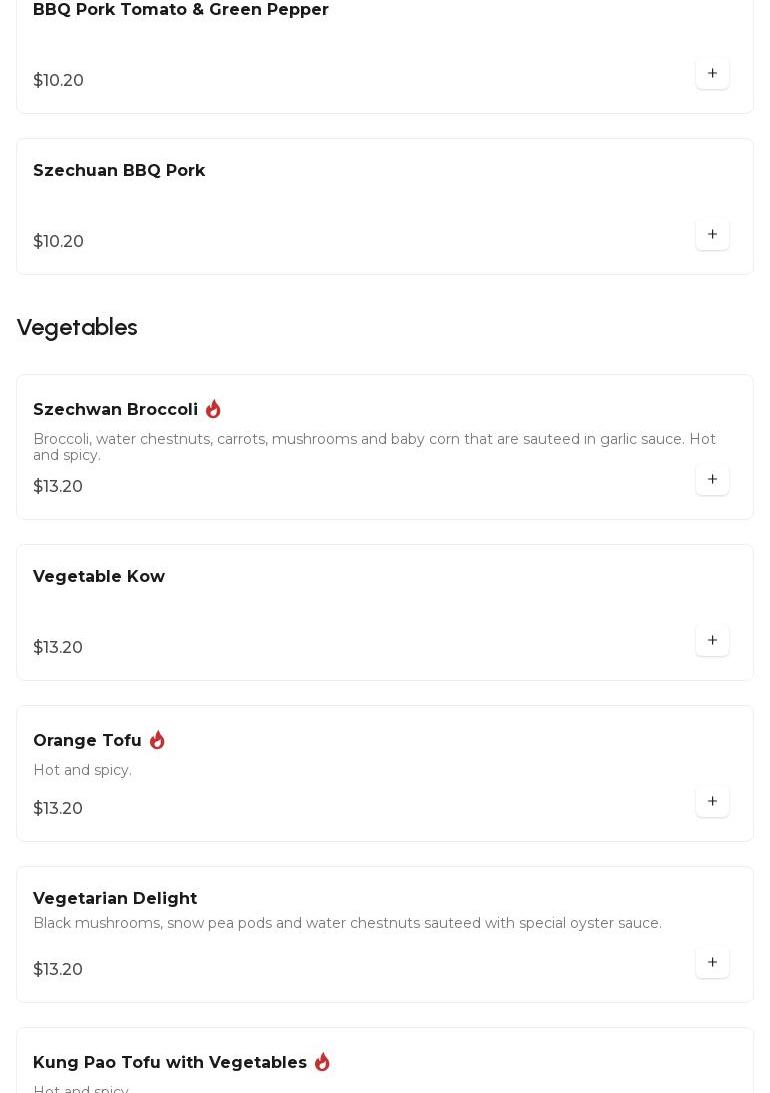Image resolution: width=770 pixels, height=1093 pixels.
Task: Open Kung Pao Tofu with Vegetables item
Action: [170, 1063]
